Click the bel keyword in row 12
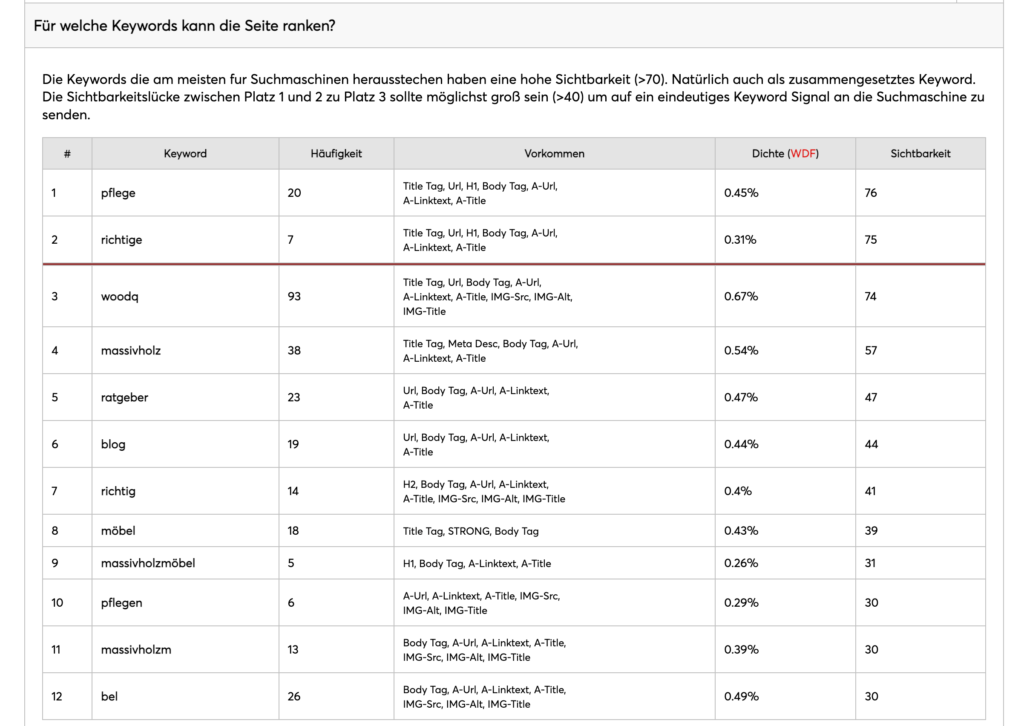The height and width of the screenshot is (726, 1024). pyautogui.click(x=109, y=697)
